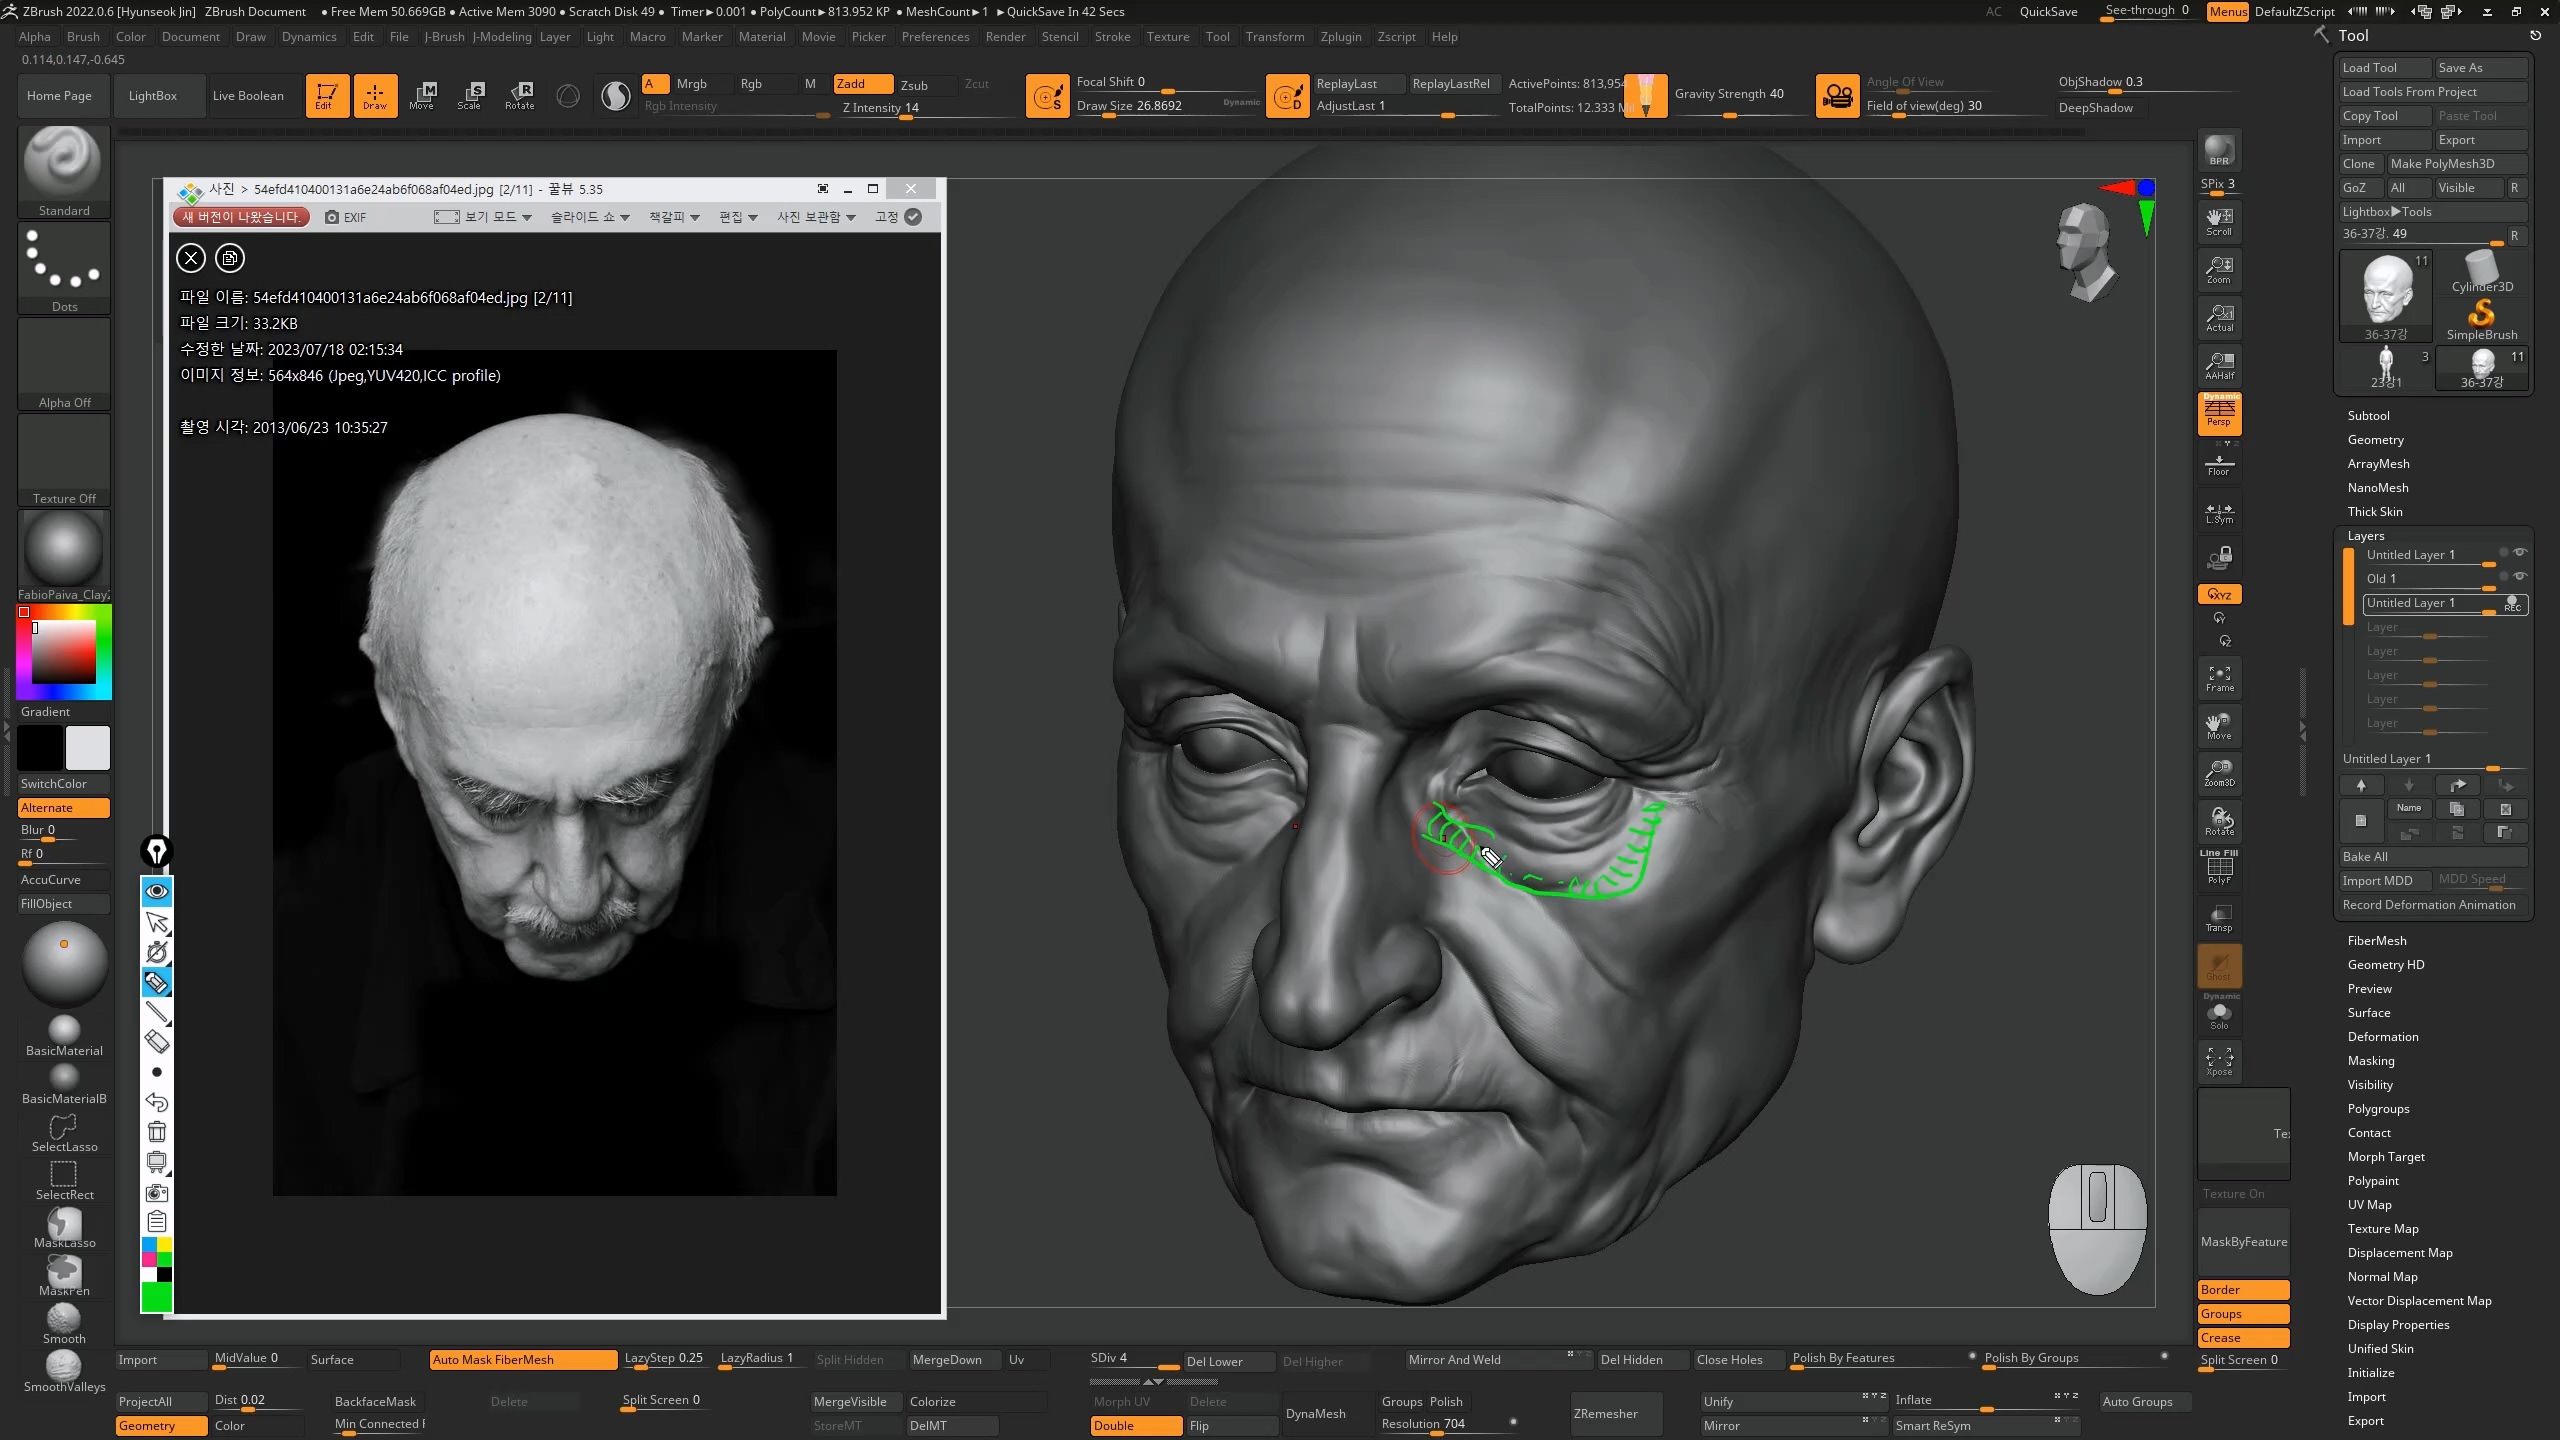Enable the Transp transparency icon
2560x1440 pixels.
coord(2219,918)
